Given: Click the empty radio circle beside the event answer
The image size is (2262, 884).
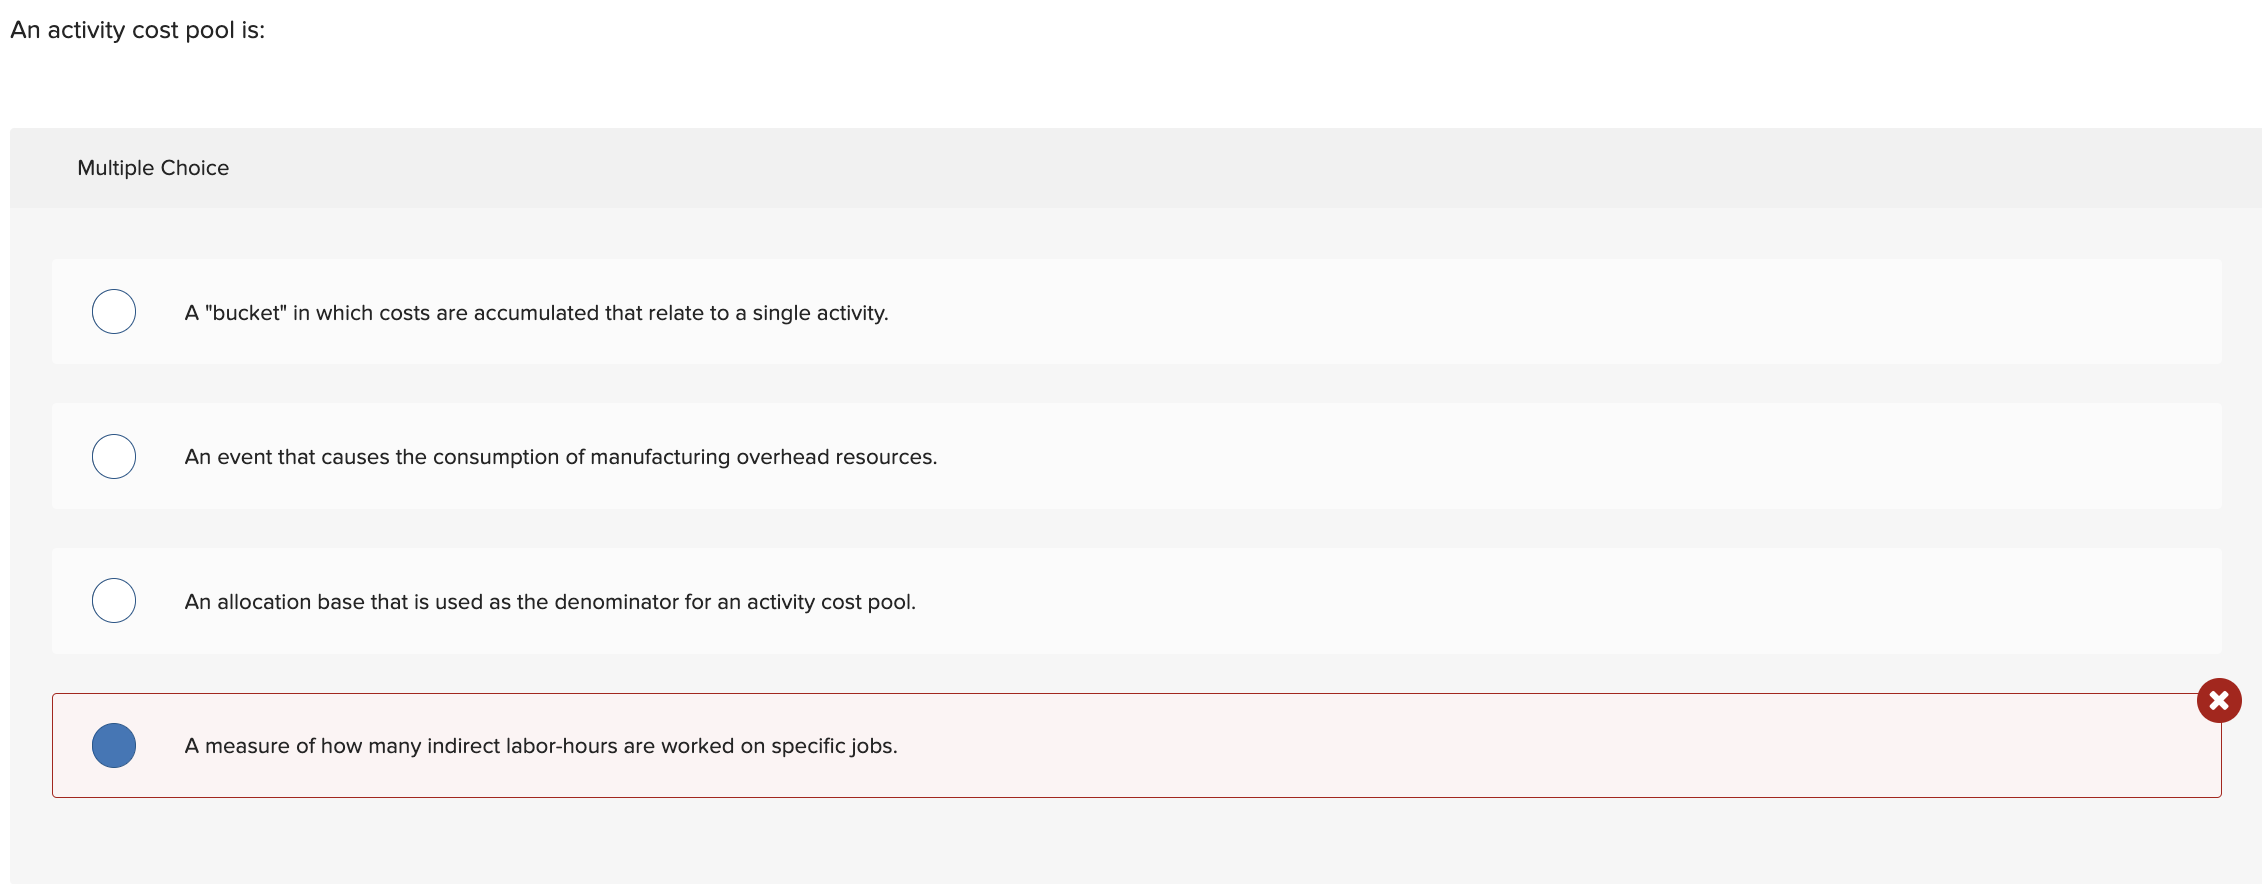Looking at the screenshot, I should (113, 456).
